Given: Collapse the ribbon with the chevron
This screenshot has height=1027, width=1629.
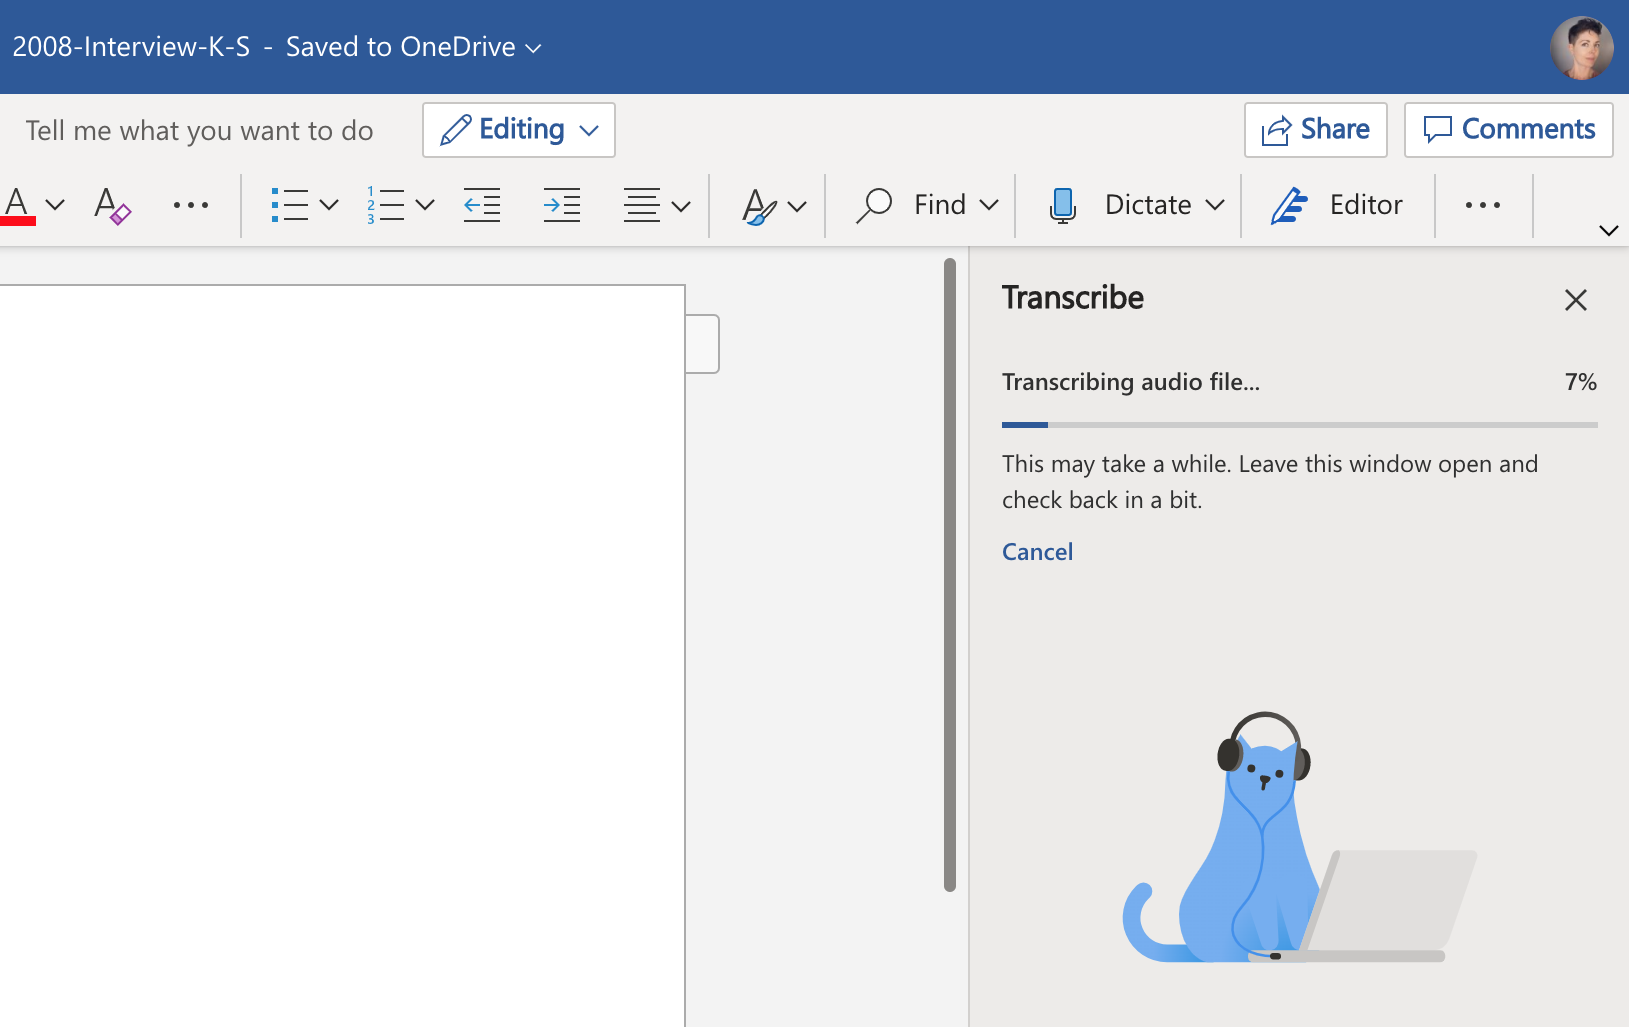Looking at the screenshot, I should (1608, 230).
